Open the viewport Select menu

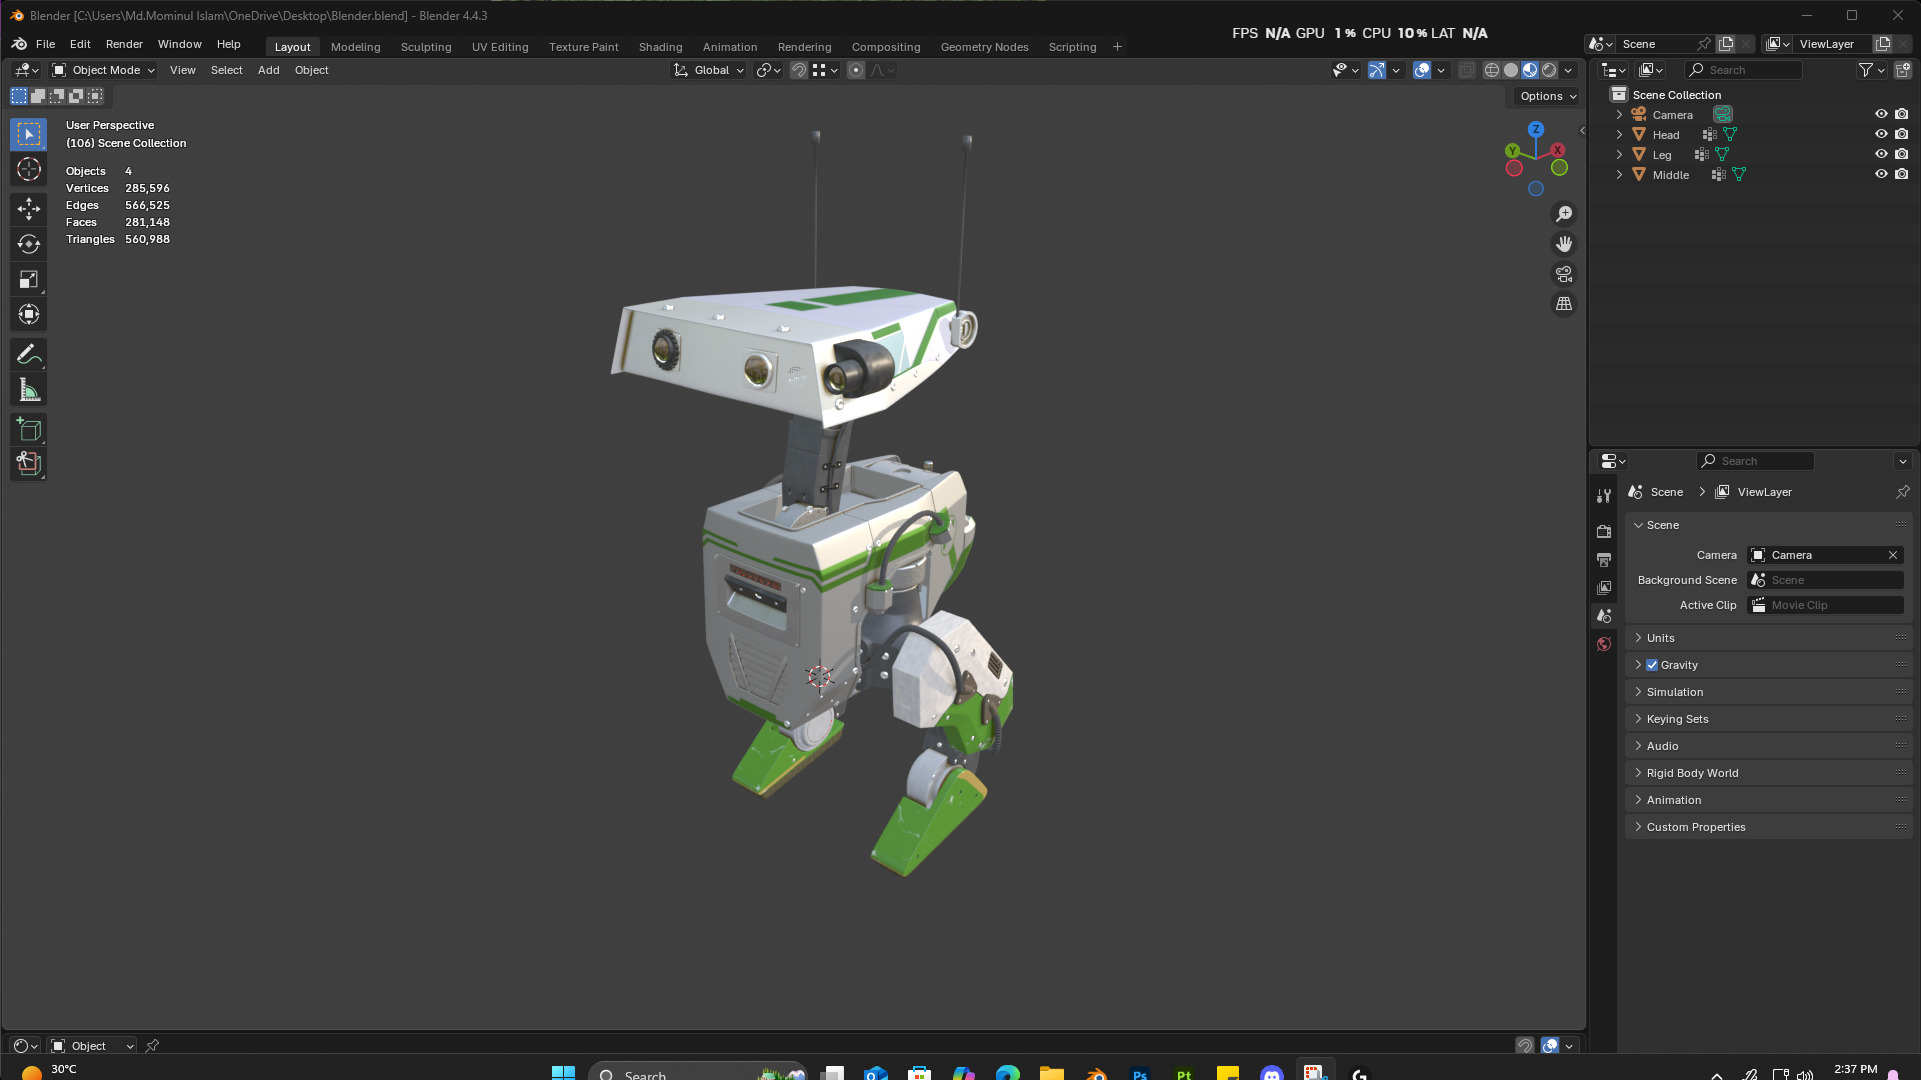click(x=226, y=70)
